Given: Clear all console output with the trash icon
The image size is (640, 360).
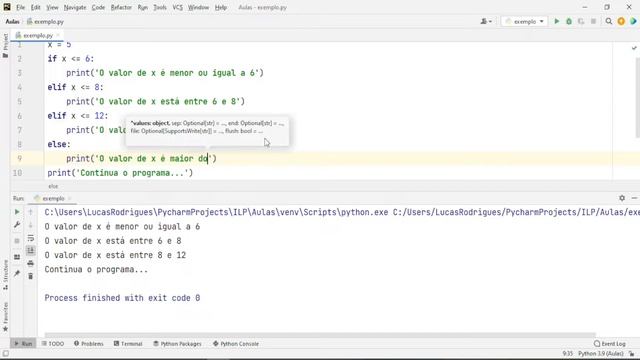Looking at the screenshot, I should tap(31, 276).
